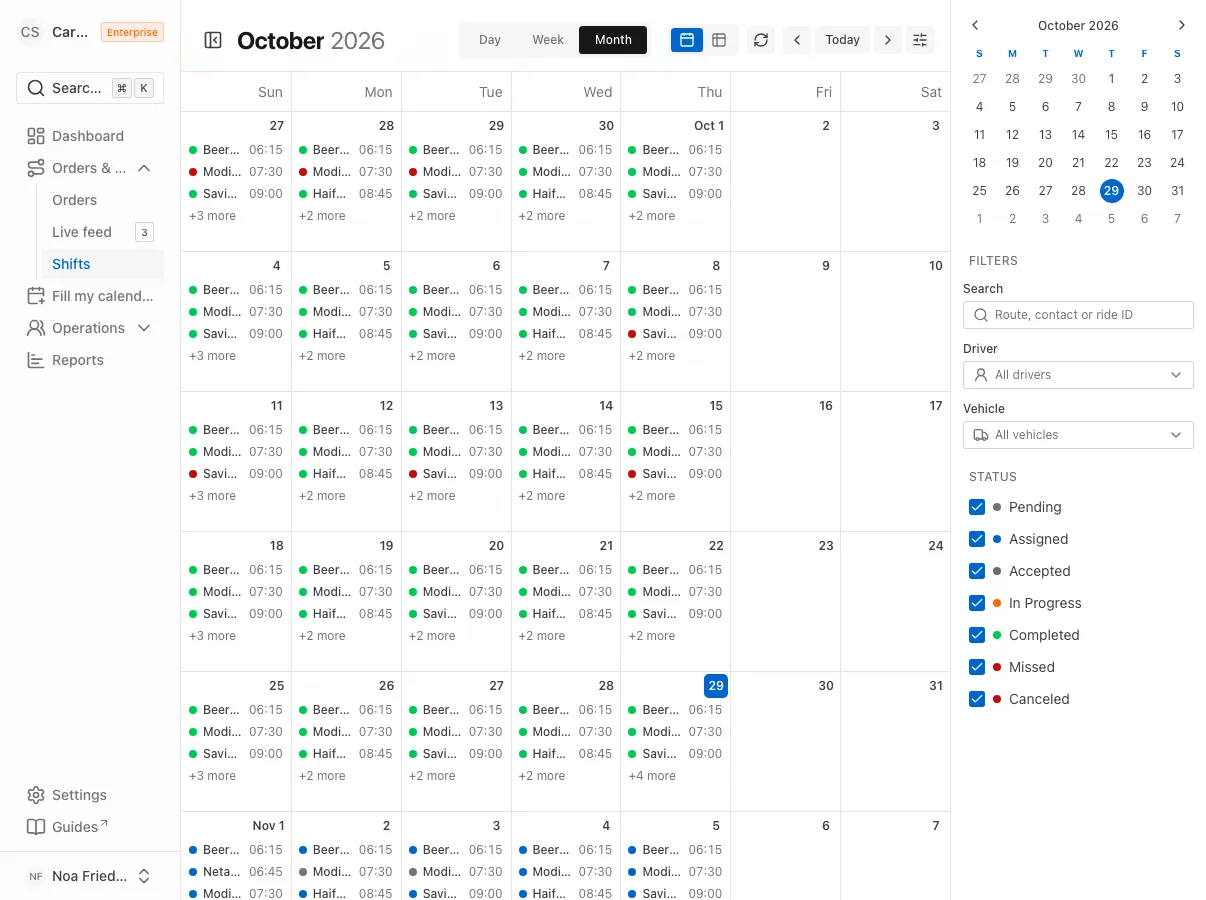Click Live feed count badge 3
1206x900 pixels.
[x=144, y=232]
